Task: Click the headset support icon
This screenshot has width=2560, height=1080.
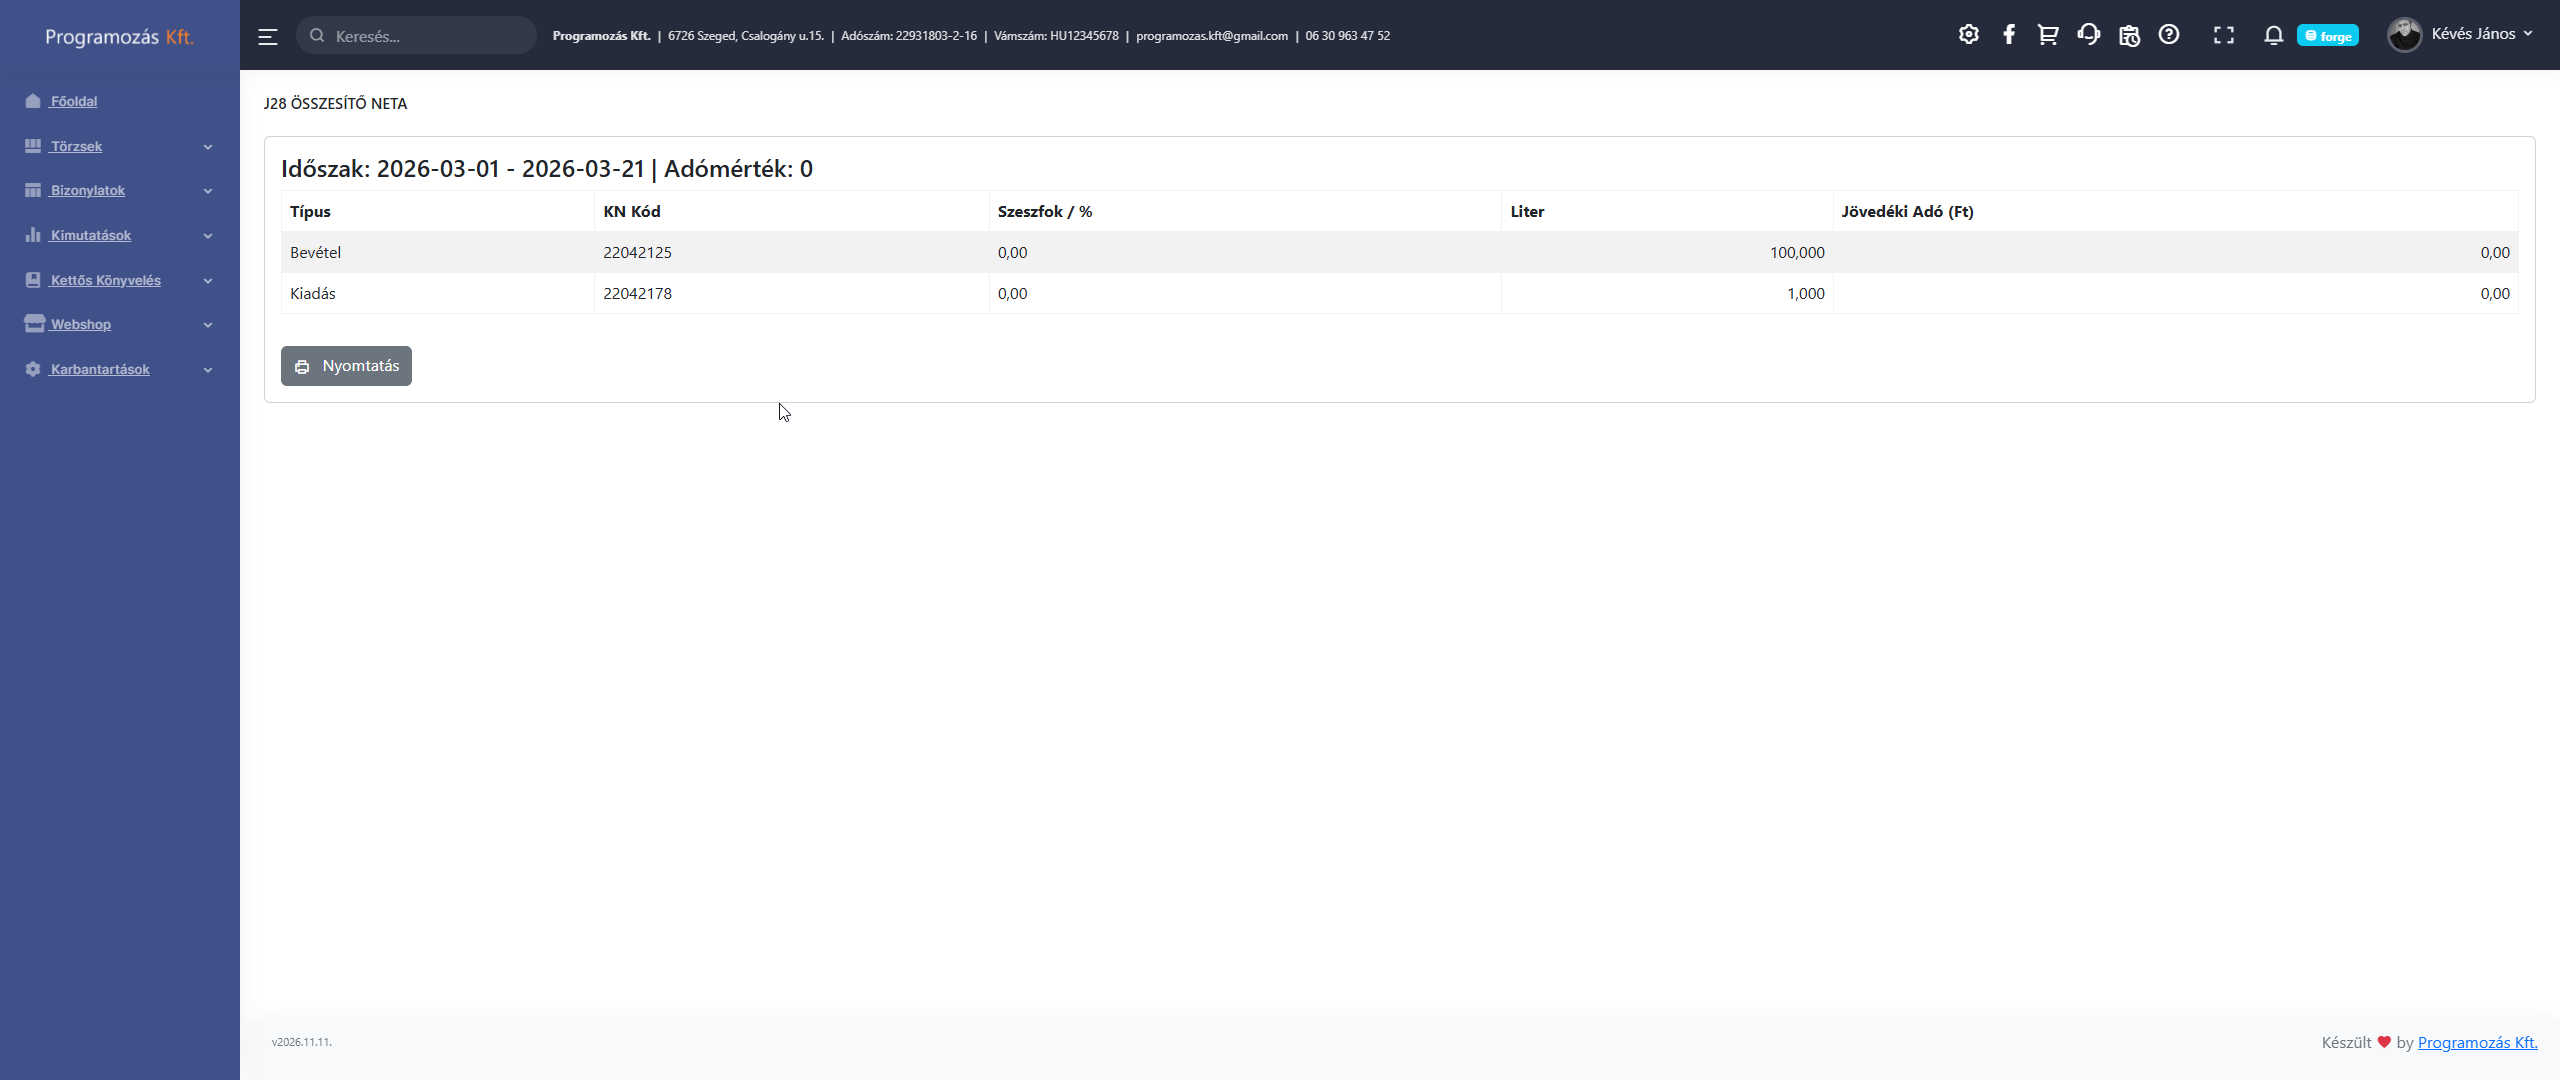Action: [2088, 35]
